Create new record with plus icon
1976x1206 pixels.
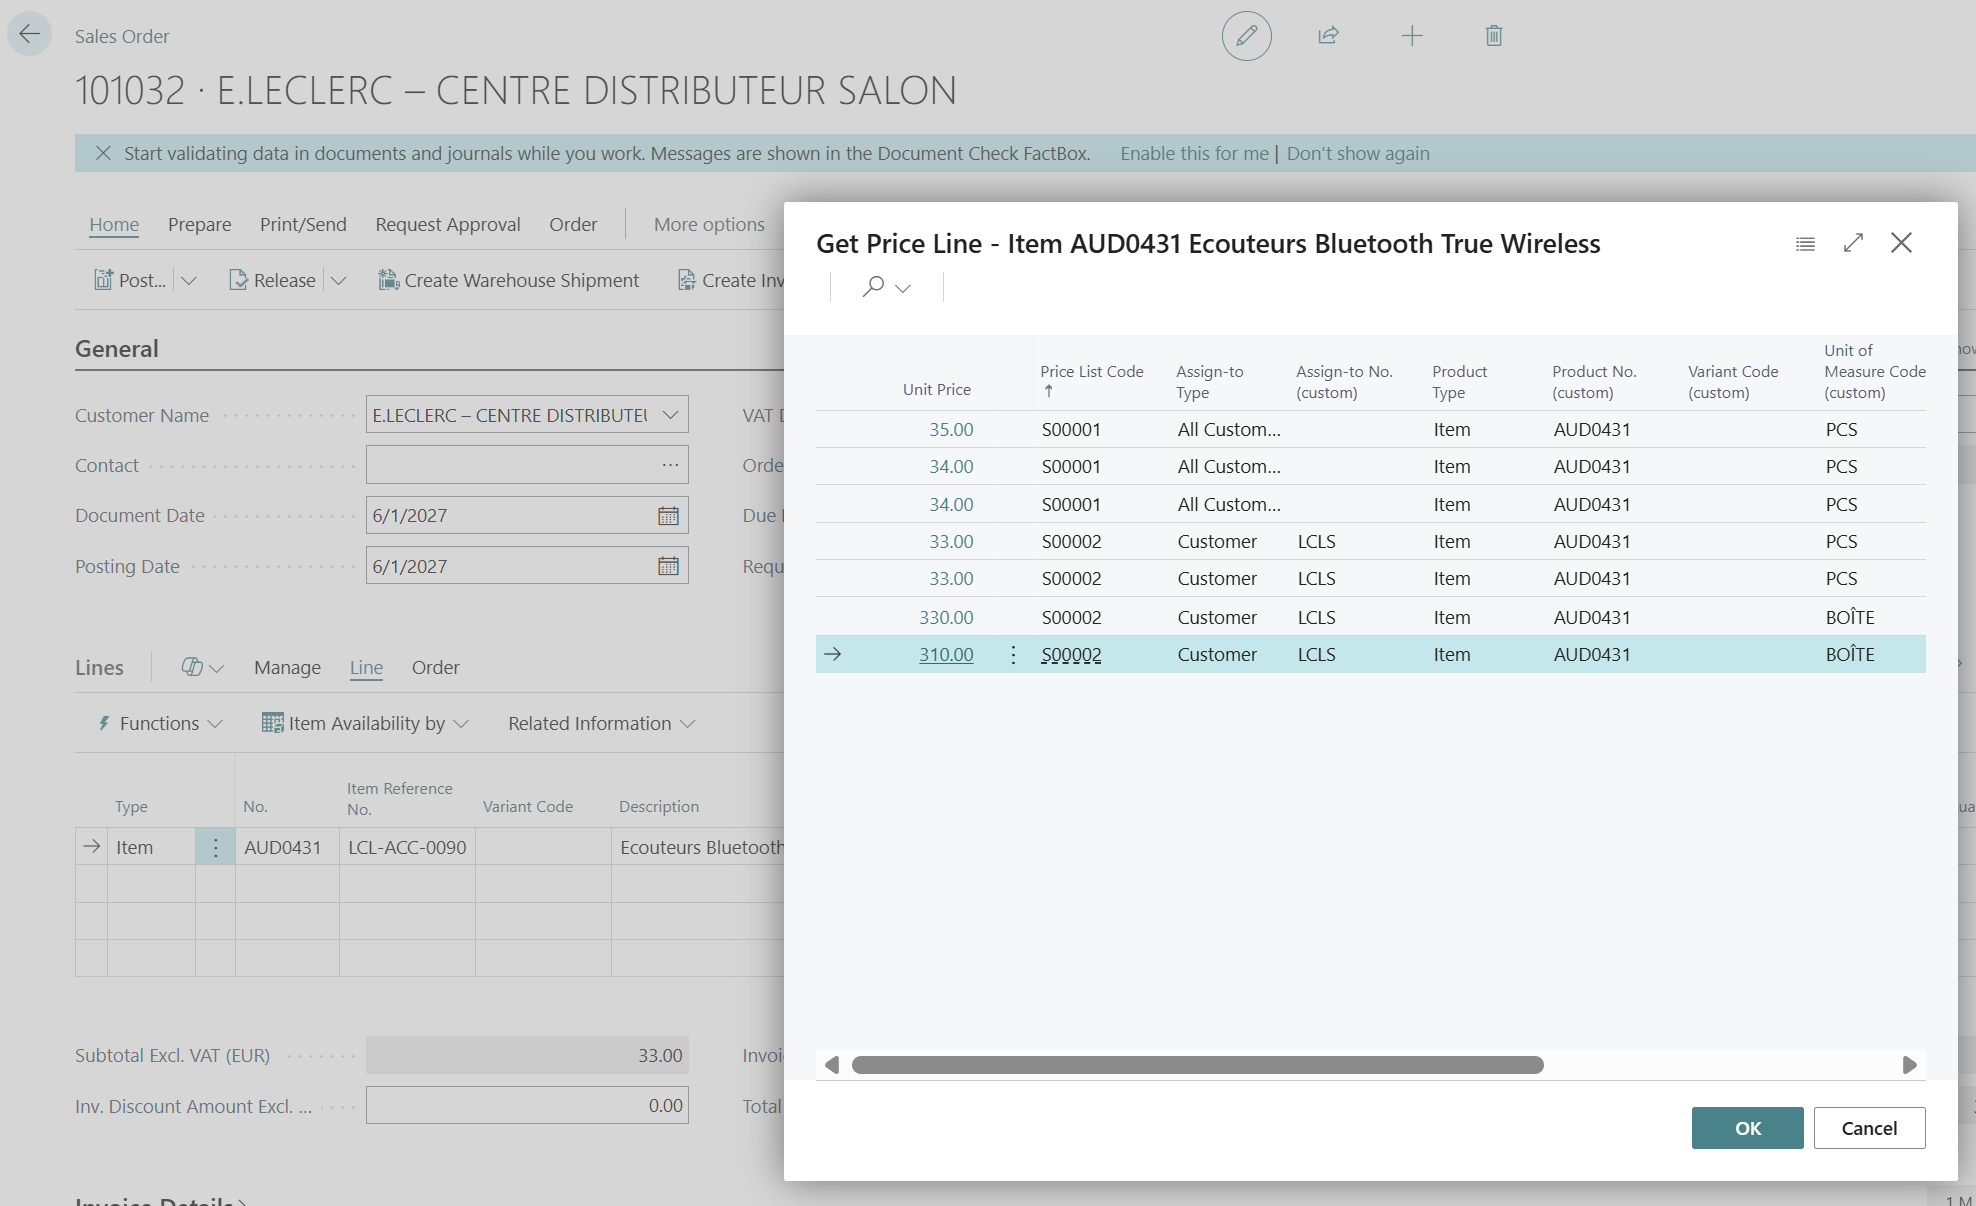point(1412,36)
